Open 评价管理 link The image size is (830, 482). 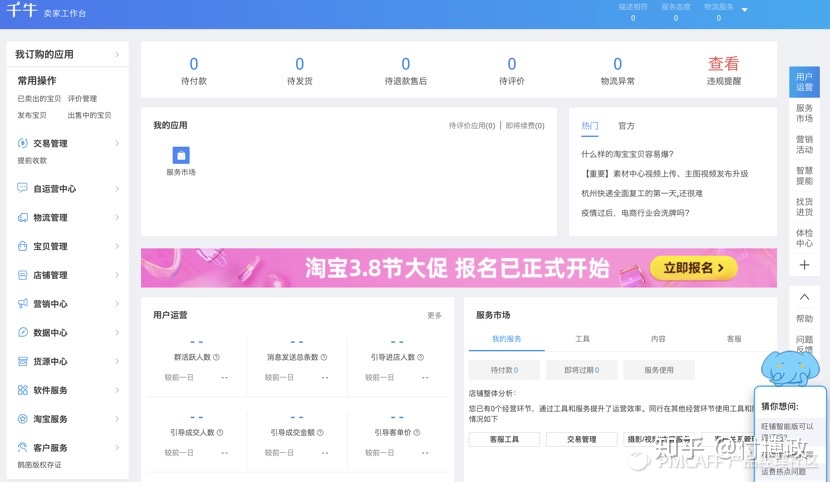pos(82,99)
